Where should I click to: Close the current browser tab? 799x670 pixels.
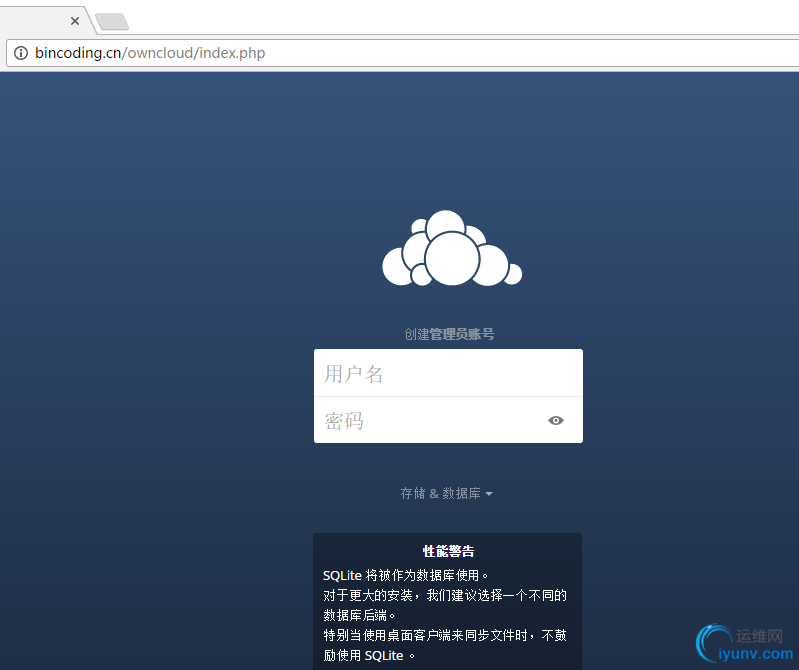pos(75,21)
